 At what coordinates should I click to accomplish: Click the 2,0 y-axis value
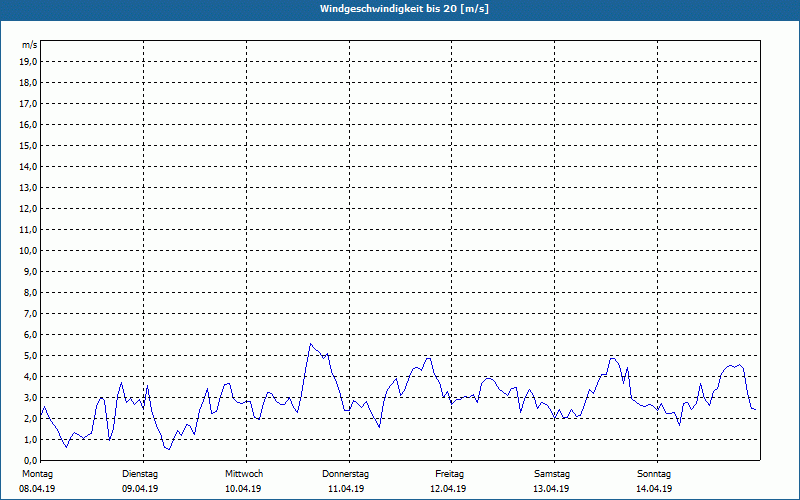pos(30,418)
